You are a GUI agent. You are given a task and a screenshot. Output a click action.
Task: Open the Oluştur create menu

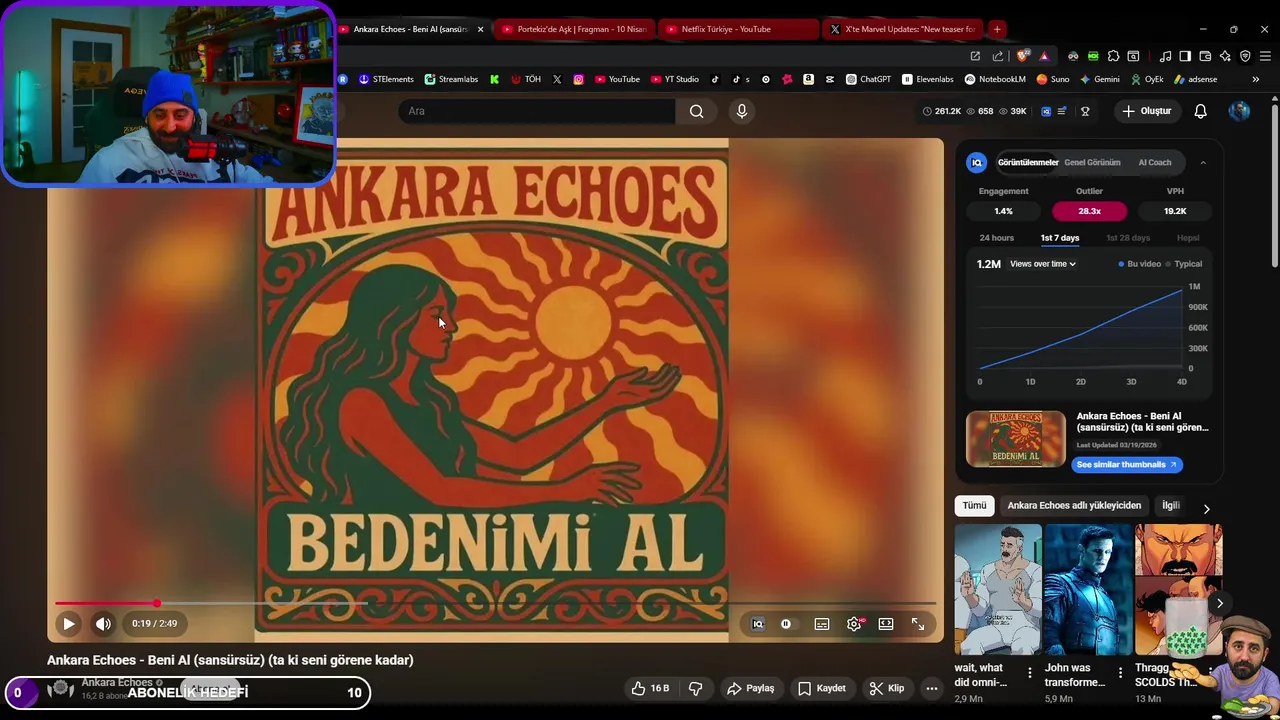[x=1147, y=111]
